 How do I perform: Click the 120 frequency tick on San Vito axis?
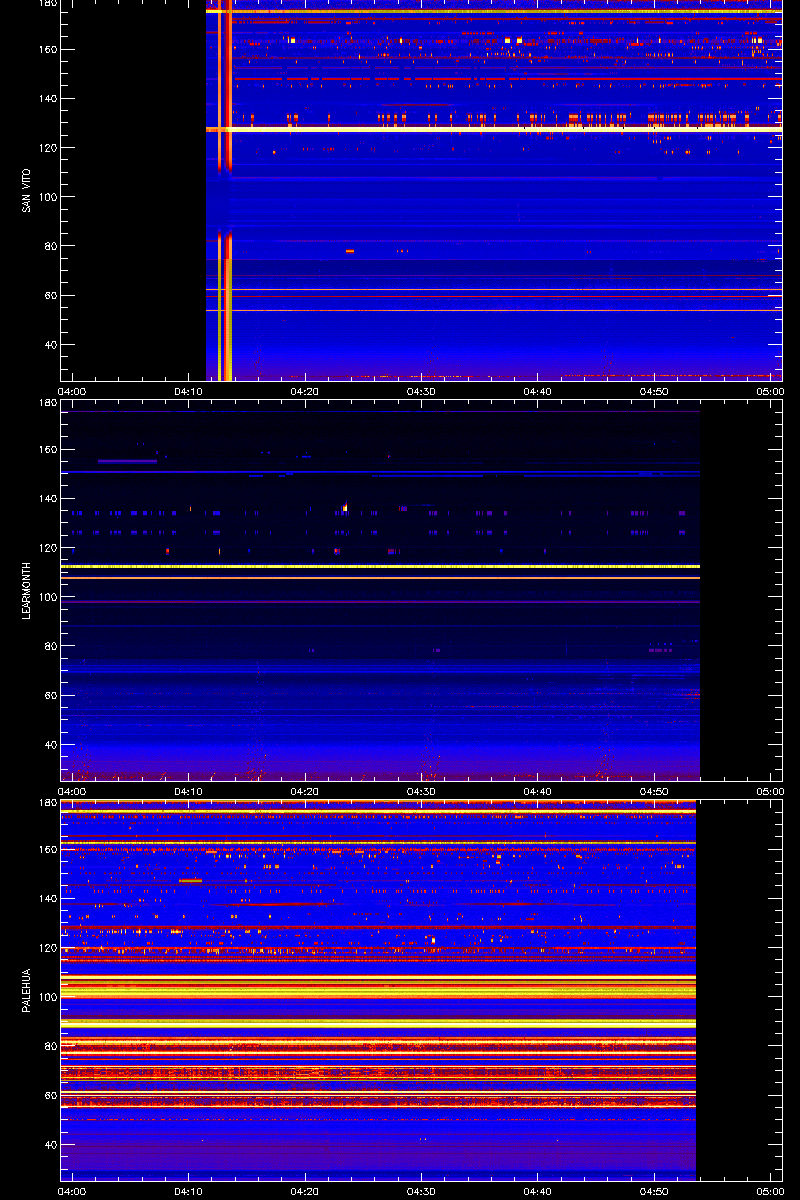[47, 147]
